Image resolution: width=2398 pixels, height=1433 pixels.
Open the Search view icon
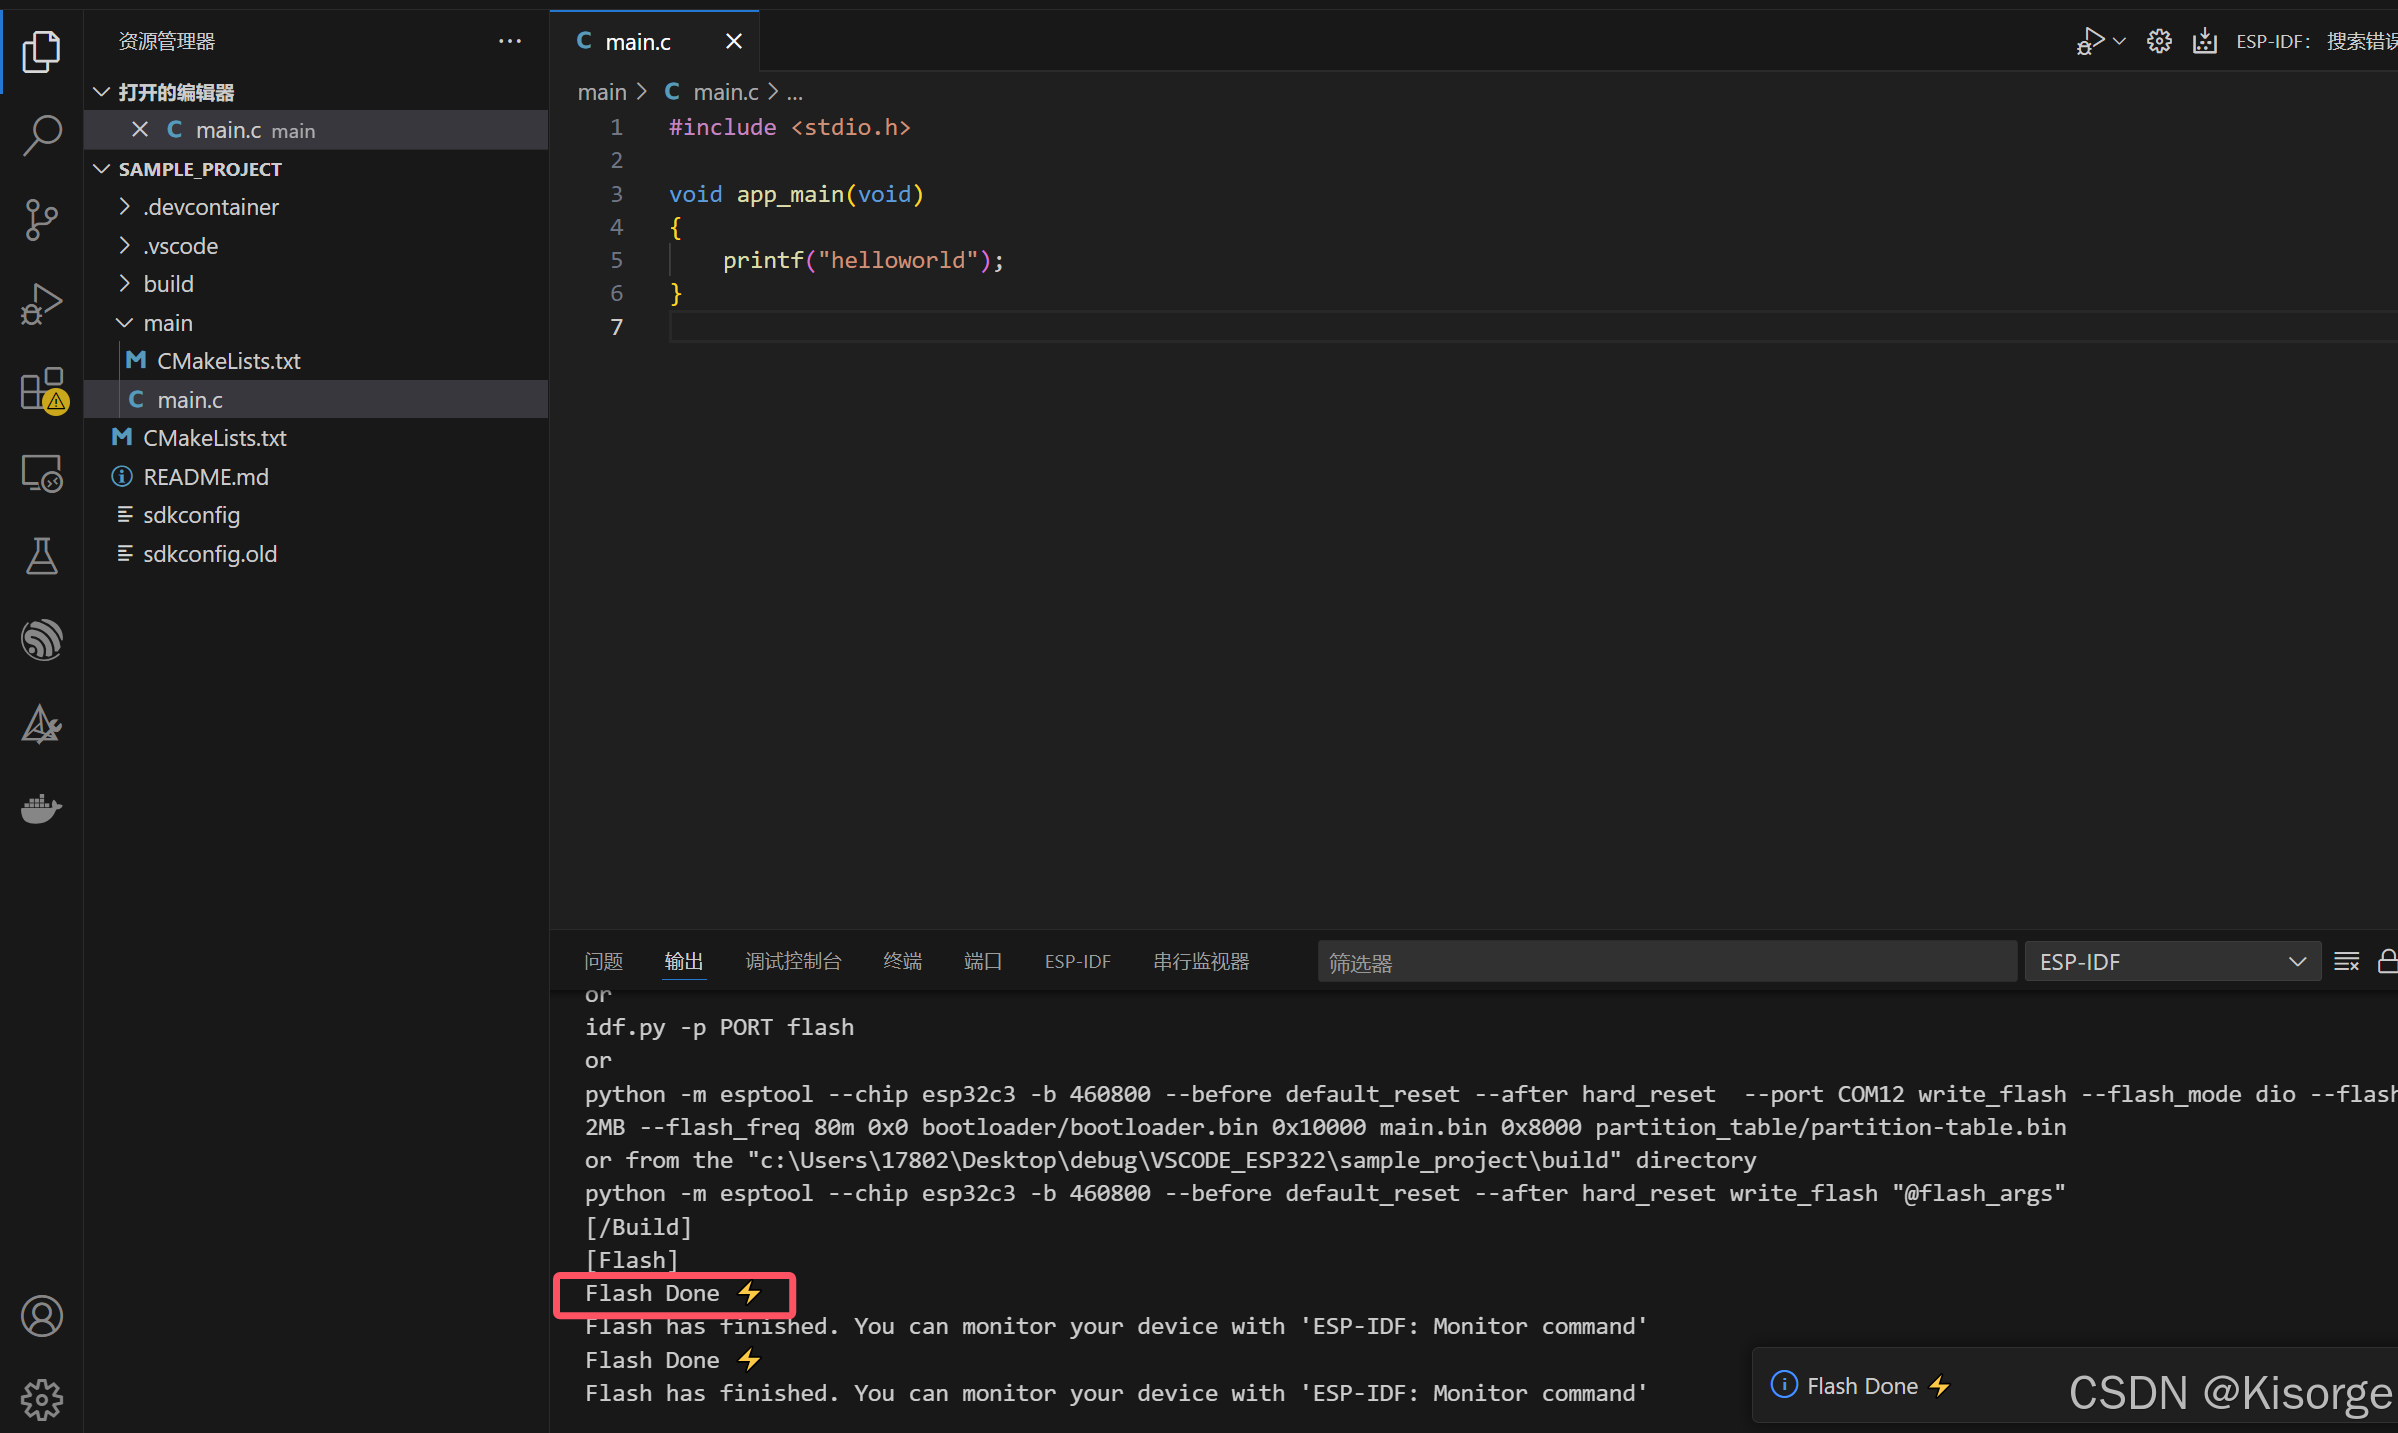41,135
